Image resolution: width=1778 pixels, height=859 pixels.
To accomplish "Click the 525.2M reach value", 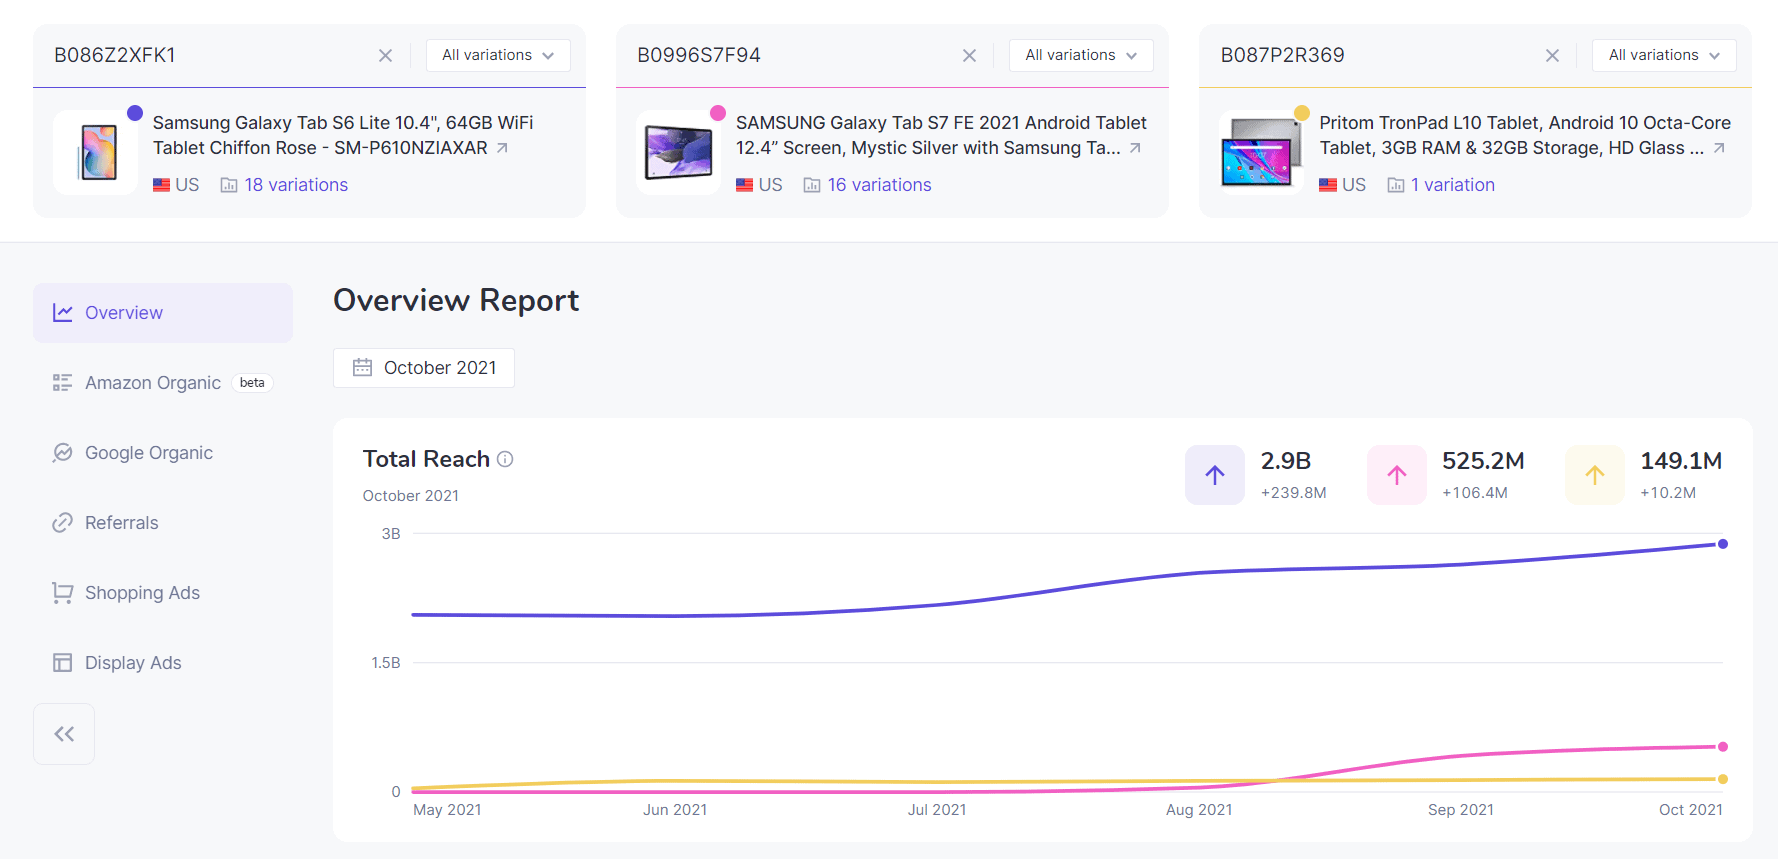I will pyautogui.click(x=1483, y=461).
